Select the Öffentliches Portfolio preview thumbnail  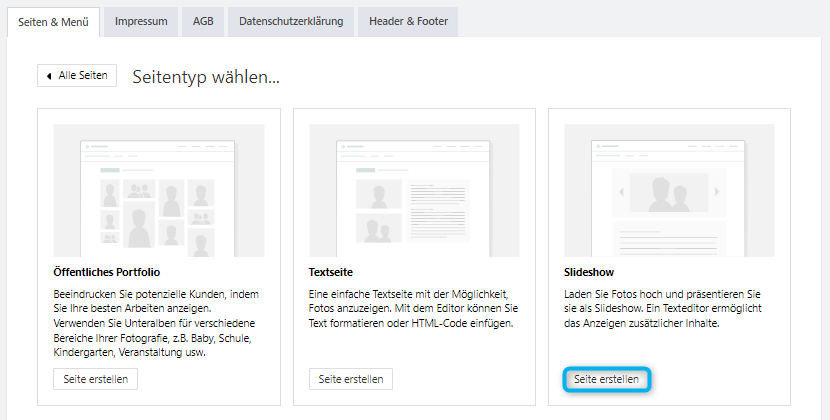(159, 191)
